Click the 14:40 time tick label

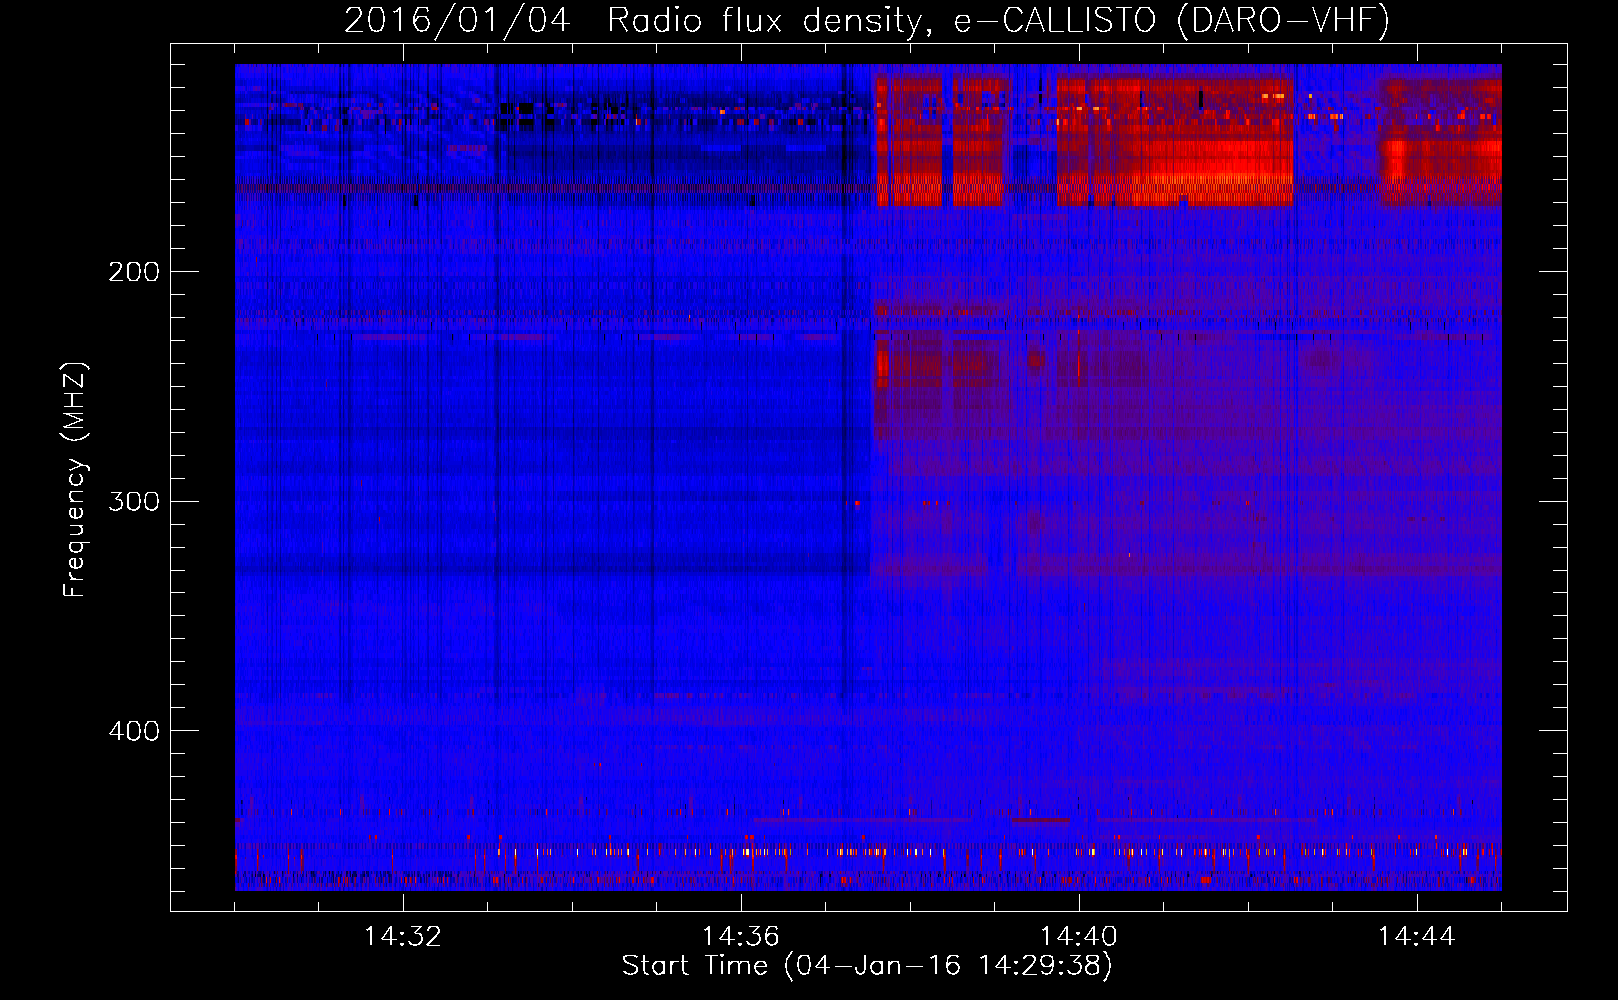tap(1079, 937)
